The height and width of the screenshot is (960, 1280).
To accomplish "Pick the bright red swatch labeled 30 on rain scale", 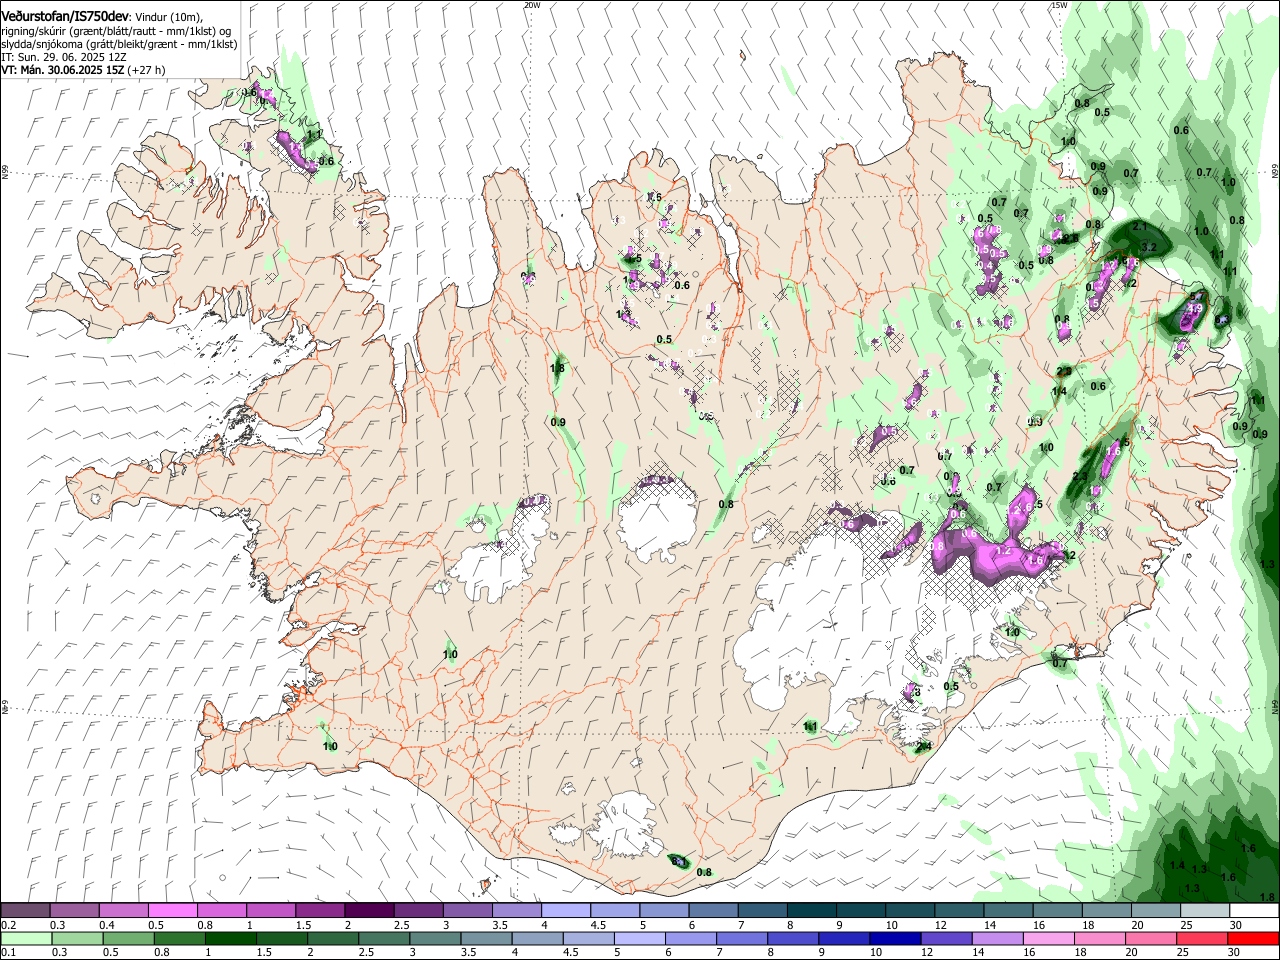I will (1251, 939).
